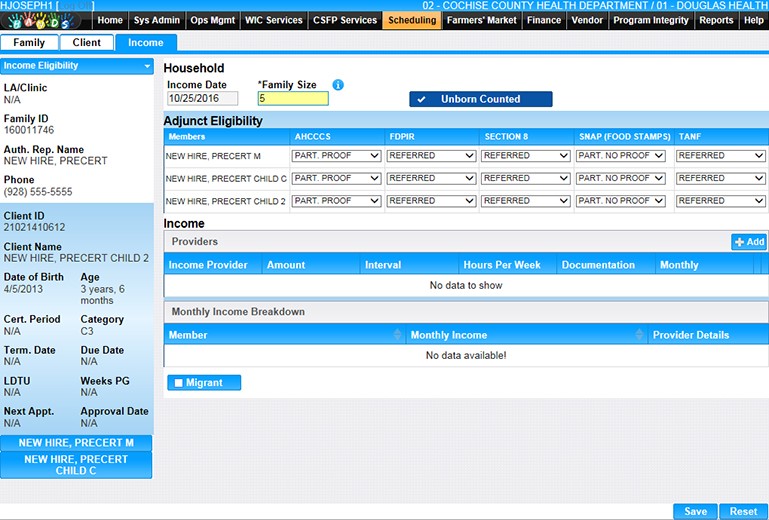Click the Family Size input field
Image resolution: width=769 pixels, height=520 pixels.
point(293,99)
